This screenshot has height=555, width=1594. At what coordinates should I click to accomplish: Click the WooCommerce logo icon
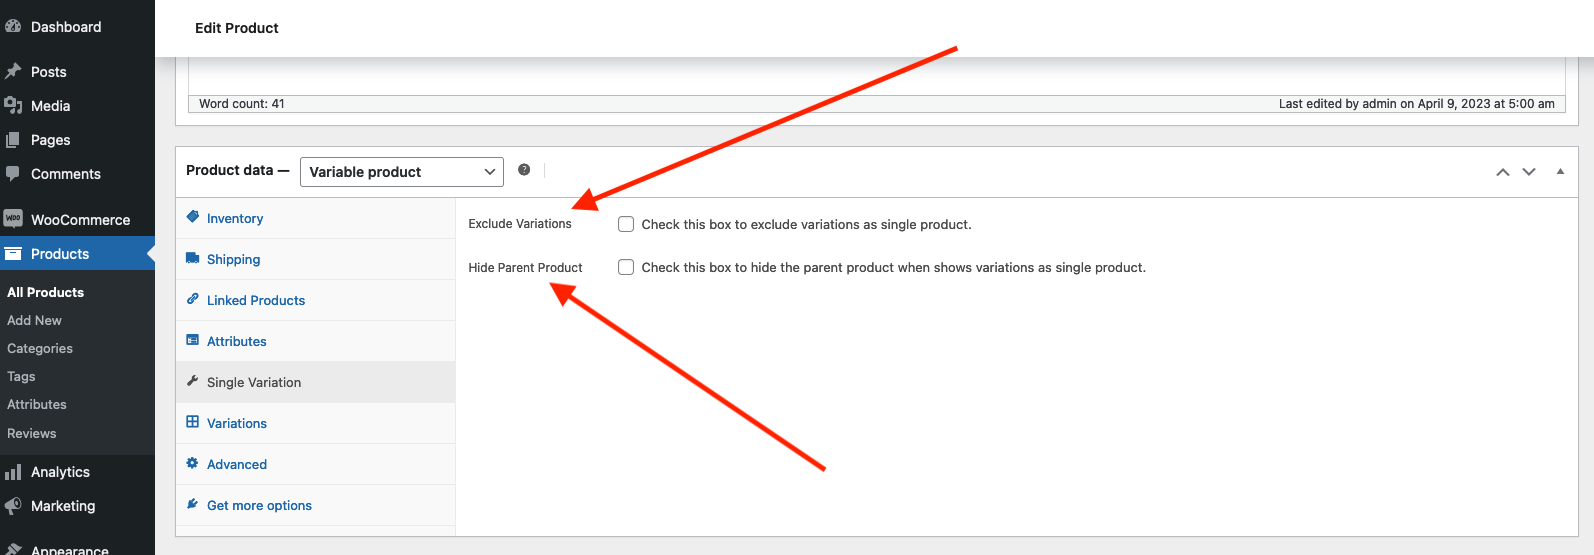13,218
